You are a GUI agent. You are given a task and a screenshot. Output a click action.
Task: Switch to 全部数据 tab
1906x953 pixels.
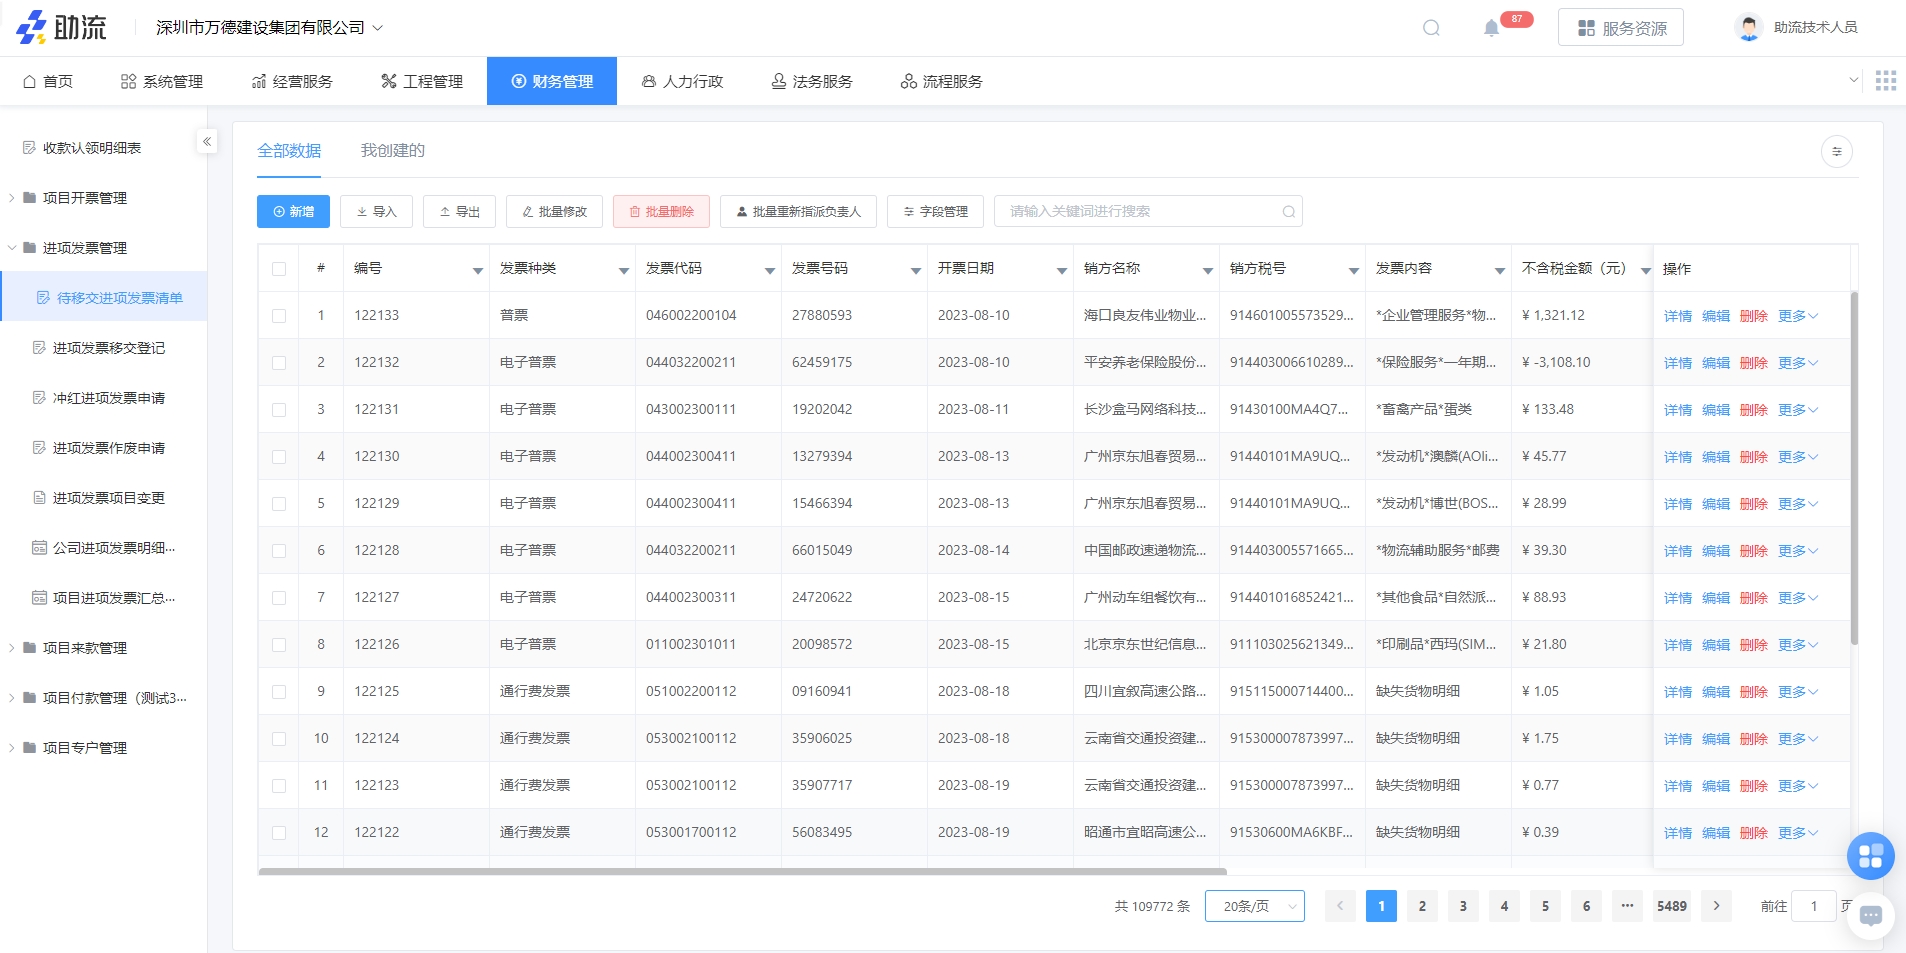289,150
